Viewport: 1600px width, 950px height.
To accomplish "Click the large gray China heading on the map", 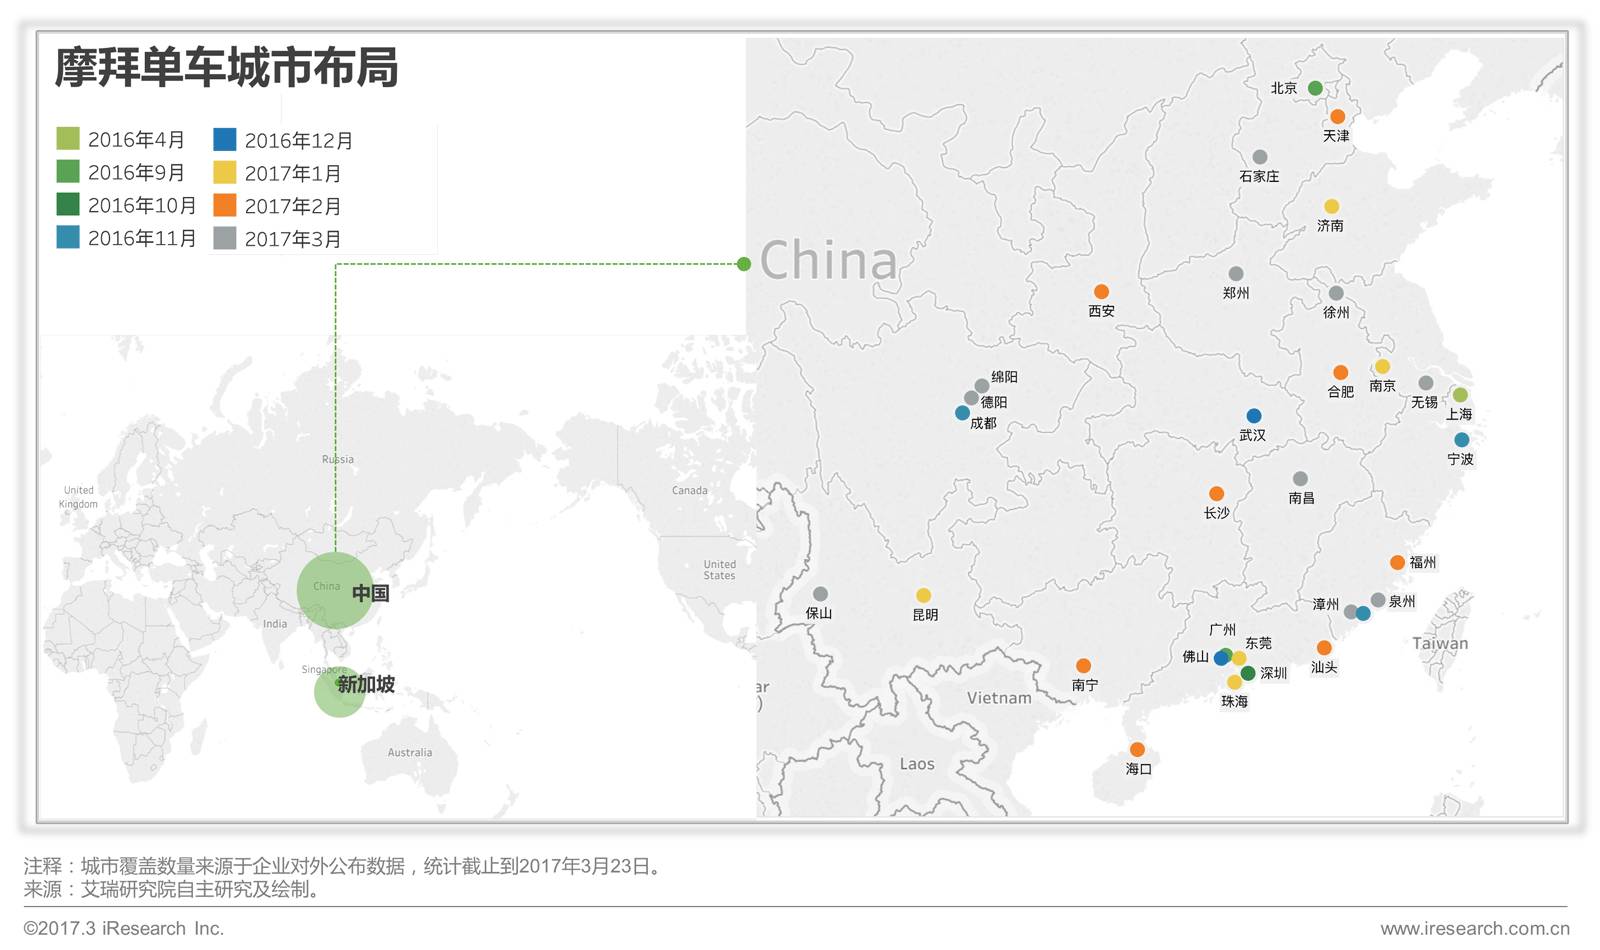I will pyautogui.click(x=829, y=260).
